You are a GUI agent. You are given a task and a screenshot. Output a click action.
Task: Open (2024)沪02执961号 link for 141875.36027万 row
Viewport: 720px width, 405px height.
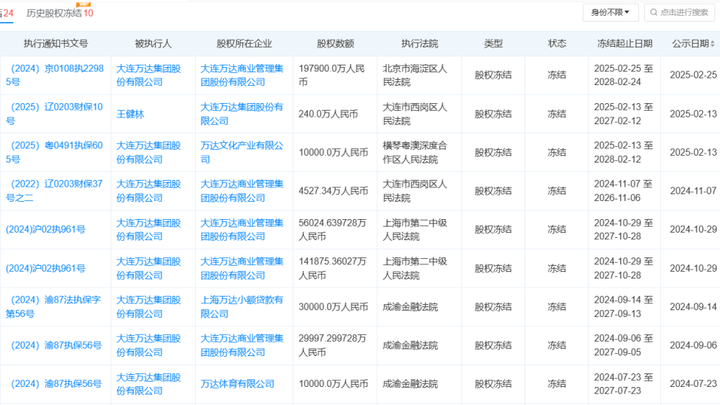click(45, 268)
